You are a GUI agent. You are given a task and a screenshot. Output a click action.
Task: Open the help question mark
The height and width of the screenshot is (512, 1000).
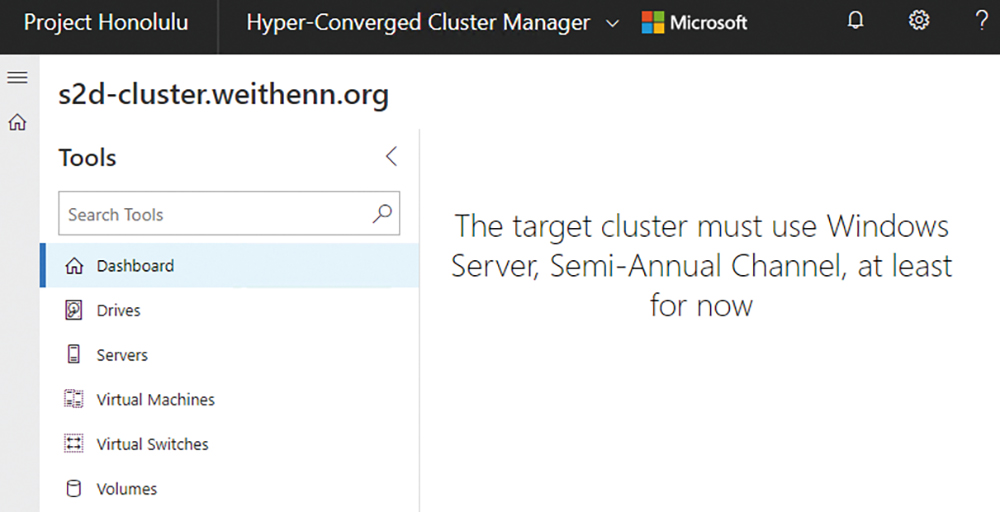[x=982, y=21]
